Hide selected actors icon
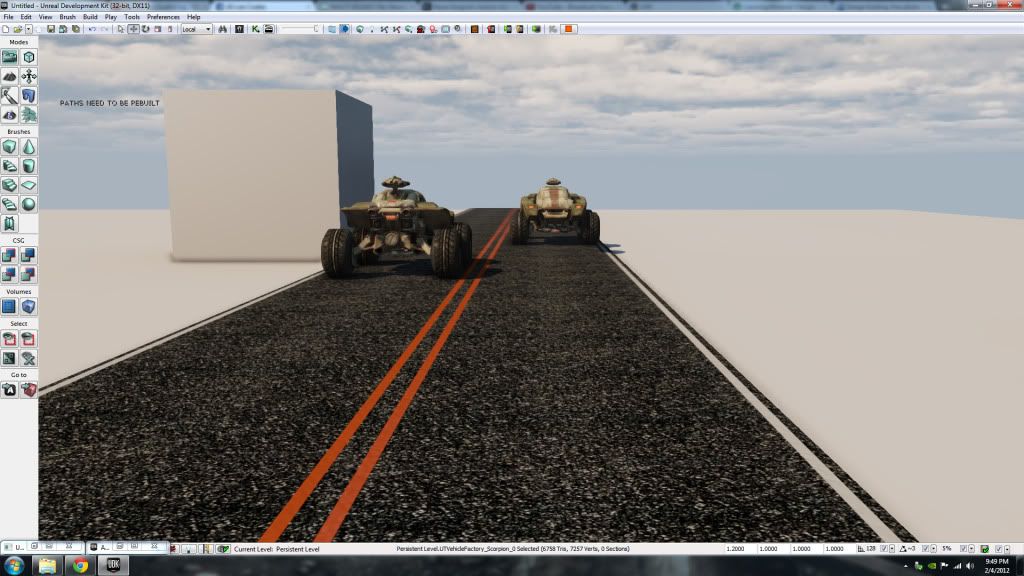 click(x=28, y=339)
